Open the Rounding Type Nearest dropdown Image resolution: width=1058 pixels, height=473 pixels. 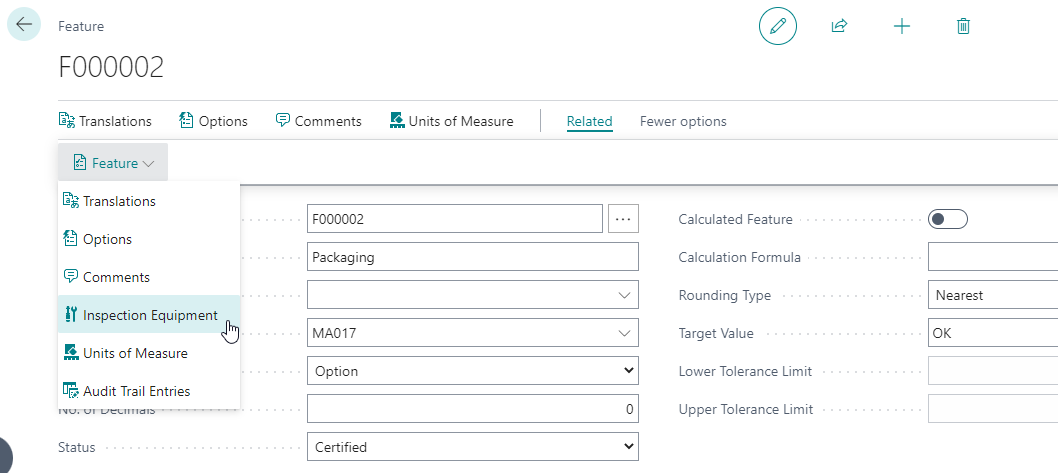click(993, 295)
